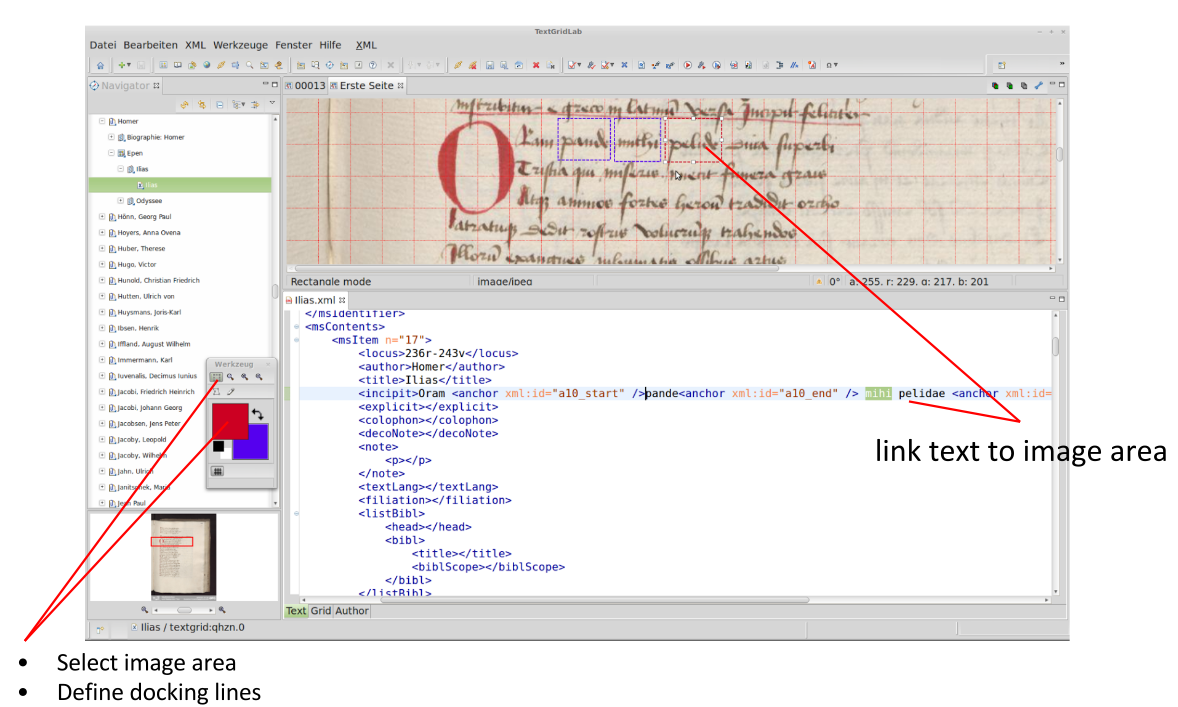Close the Erste Seite tab
Screen dimensions: 1178x707
tap(401, 86)
